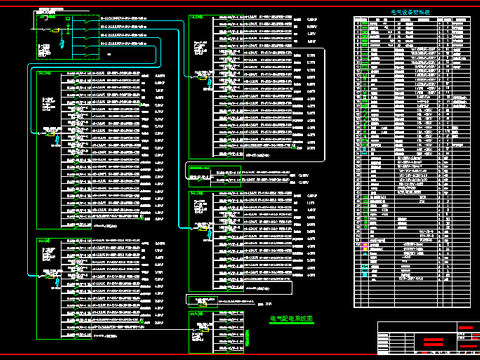Click yellow breaker in bottom-center panel

click(205, 330)
